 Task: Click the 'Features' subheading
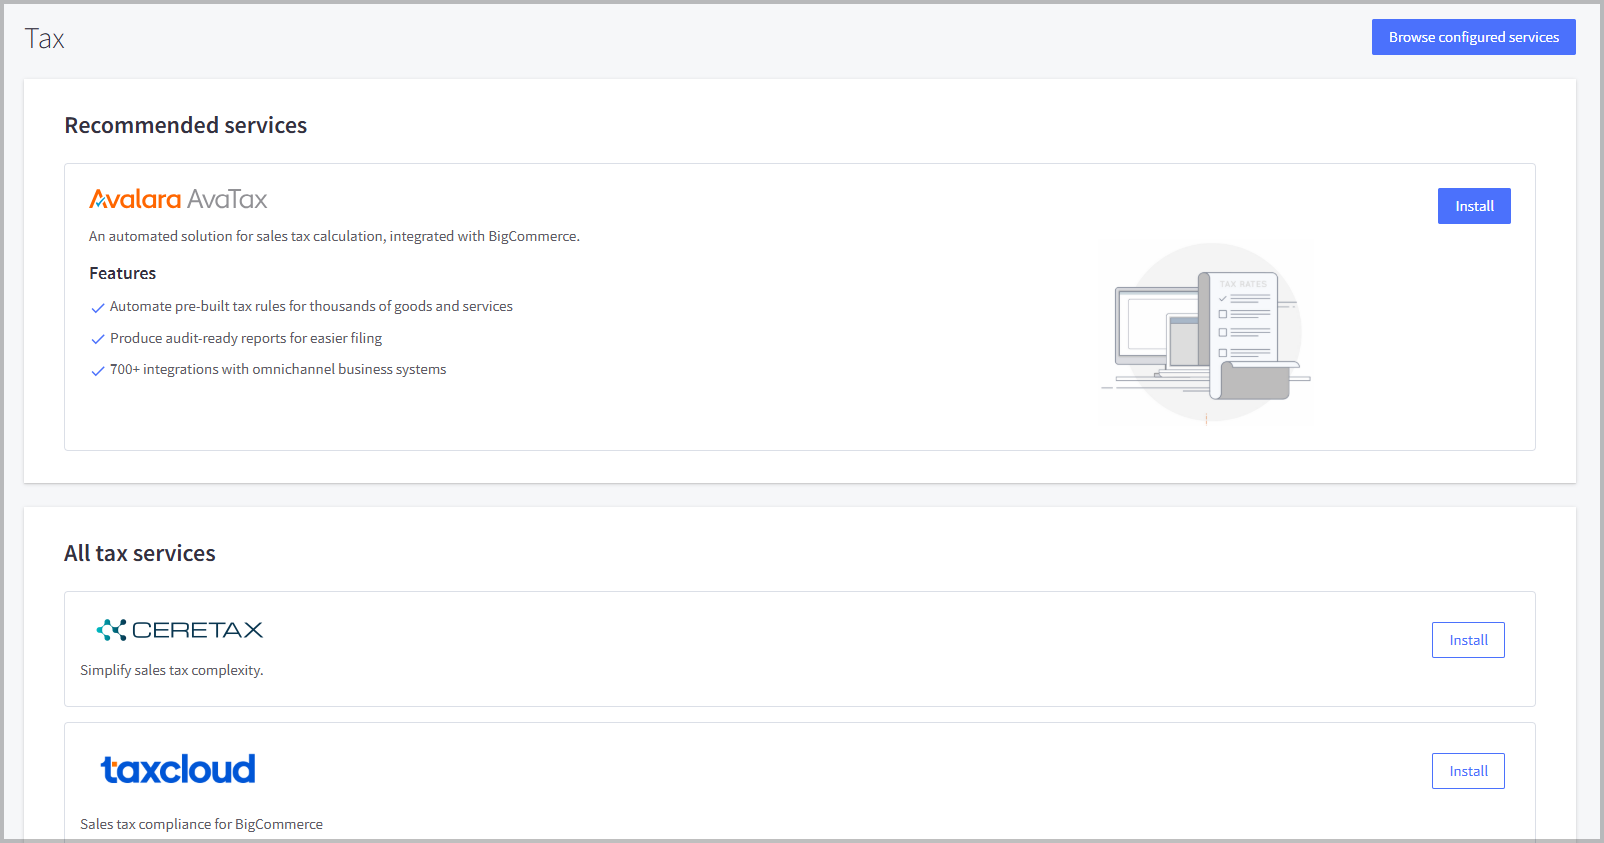(123, 273)
